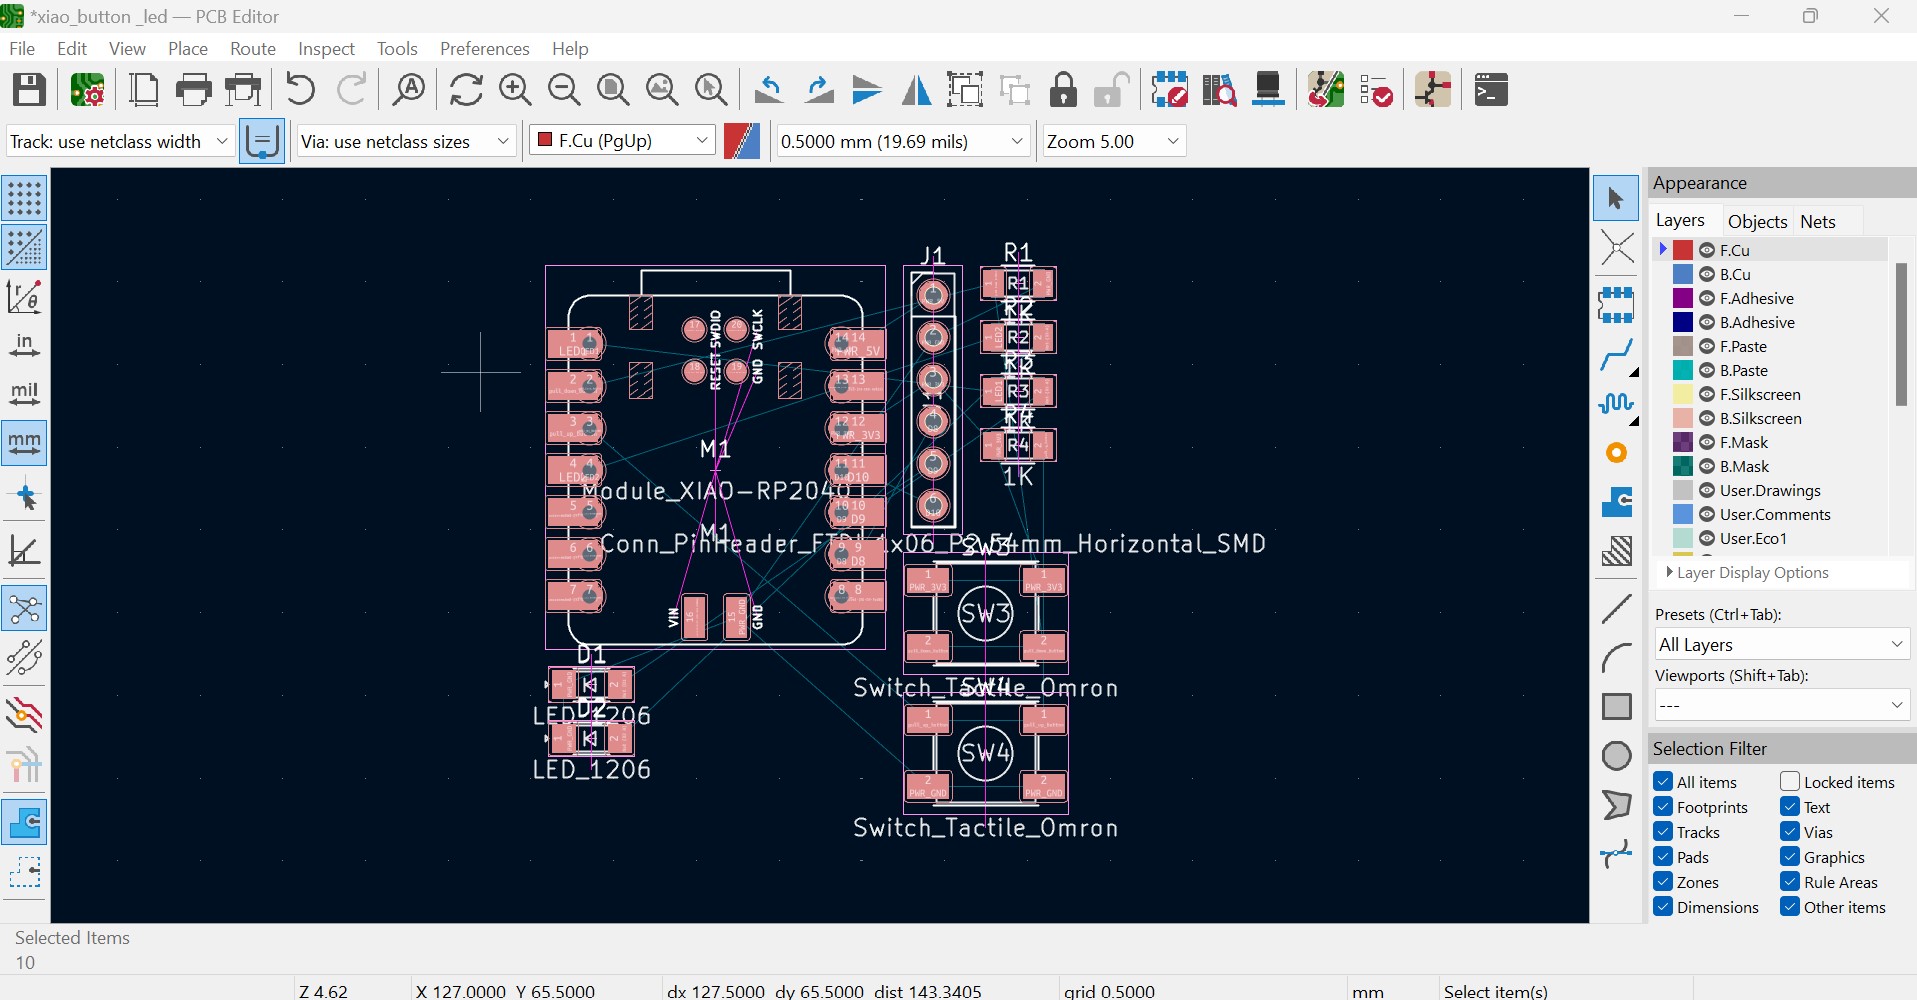This screenshot has height=1000, width=1917.
Task: Toggle grid dot display
Action: click(x=24, y=199)
